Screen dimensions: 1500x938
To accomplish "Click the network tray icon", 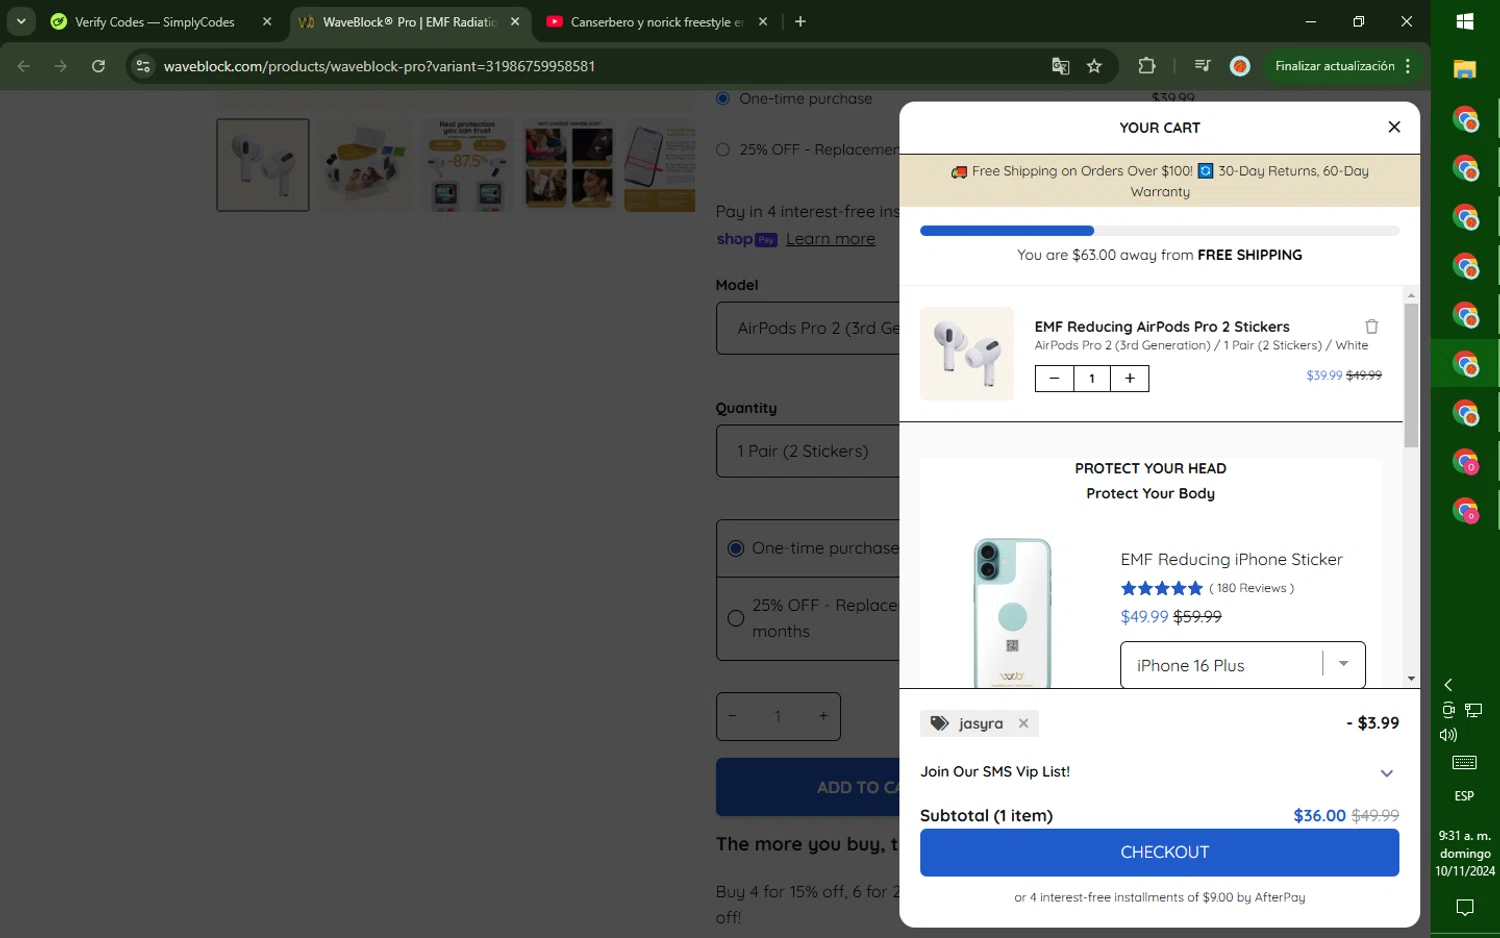I will pos(1474,710).
